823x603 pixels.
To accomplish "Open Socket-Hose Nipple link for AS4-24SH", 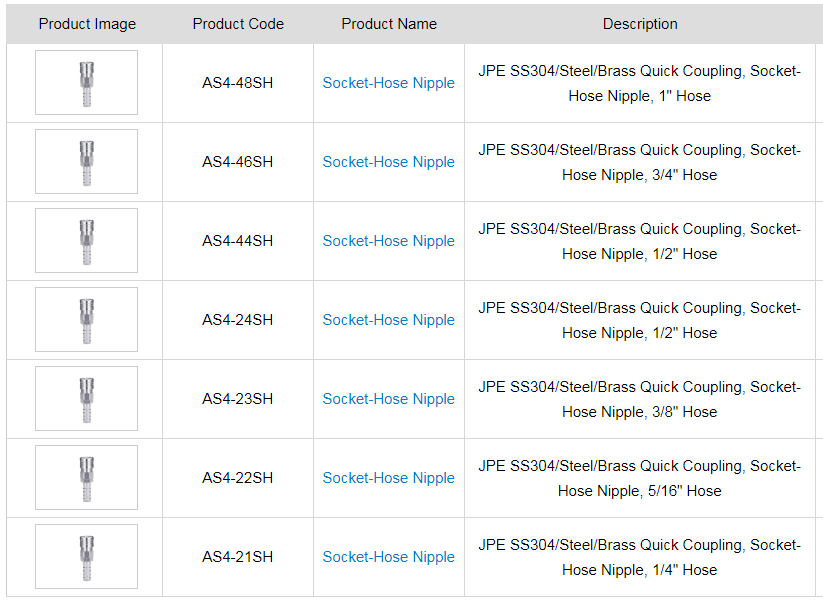I will tap(388, 320).
